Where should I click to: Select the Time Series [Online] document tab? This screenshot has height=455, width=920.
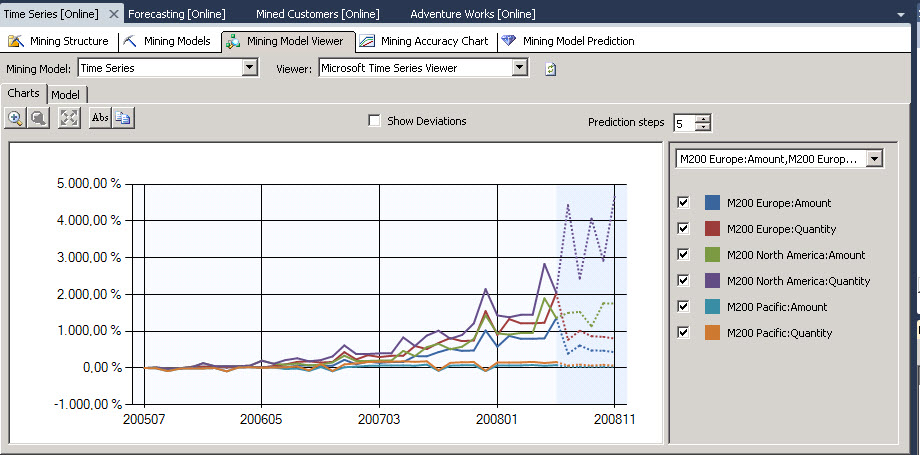[51, 14]
